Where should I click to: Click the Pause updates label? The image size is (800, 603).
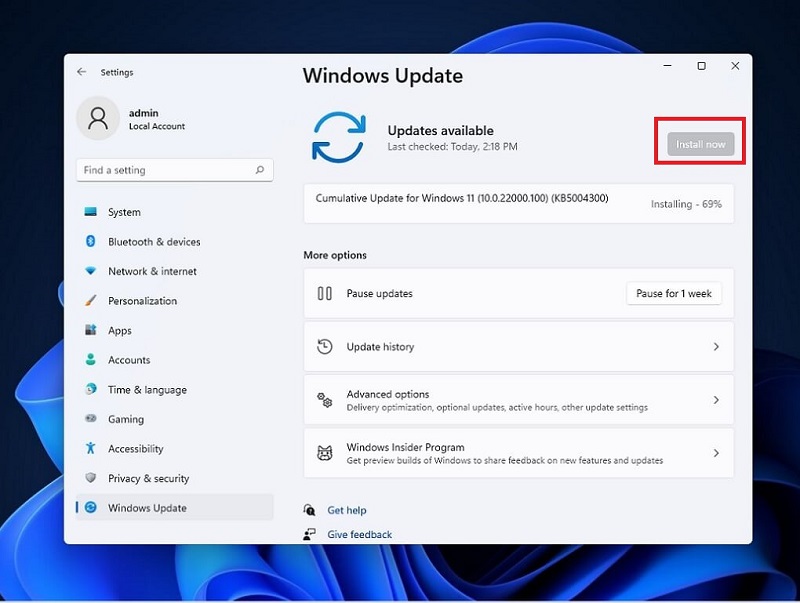[380, 293]
